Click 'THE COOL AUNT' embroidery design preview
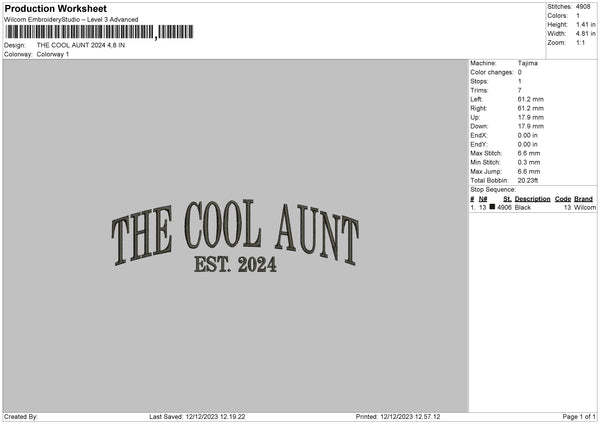 [x=235, y=232]
